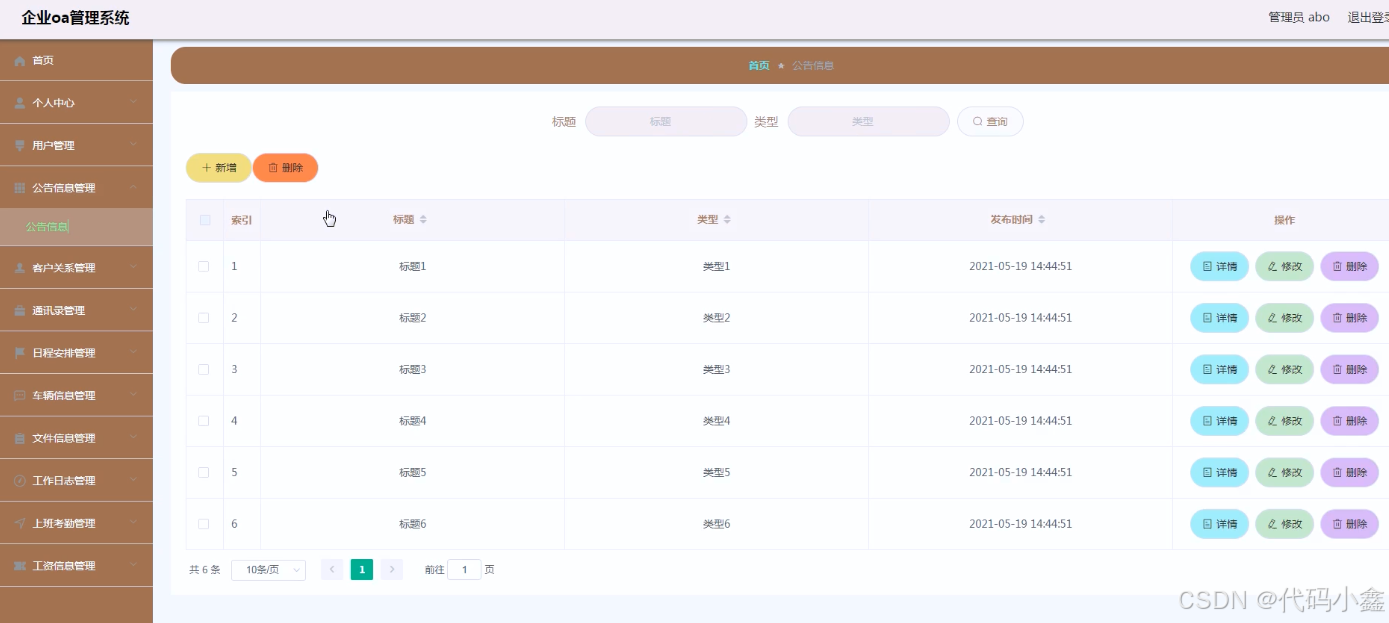The height and width of the screenshot is (623, 1389).
Task: Click the 前往 page number input
Action: (464, 570)
